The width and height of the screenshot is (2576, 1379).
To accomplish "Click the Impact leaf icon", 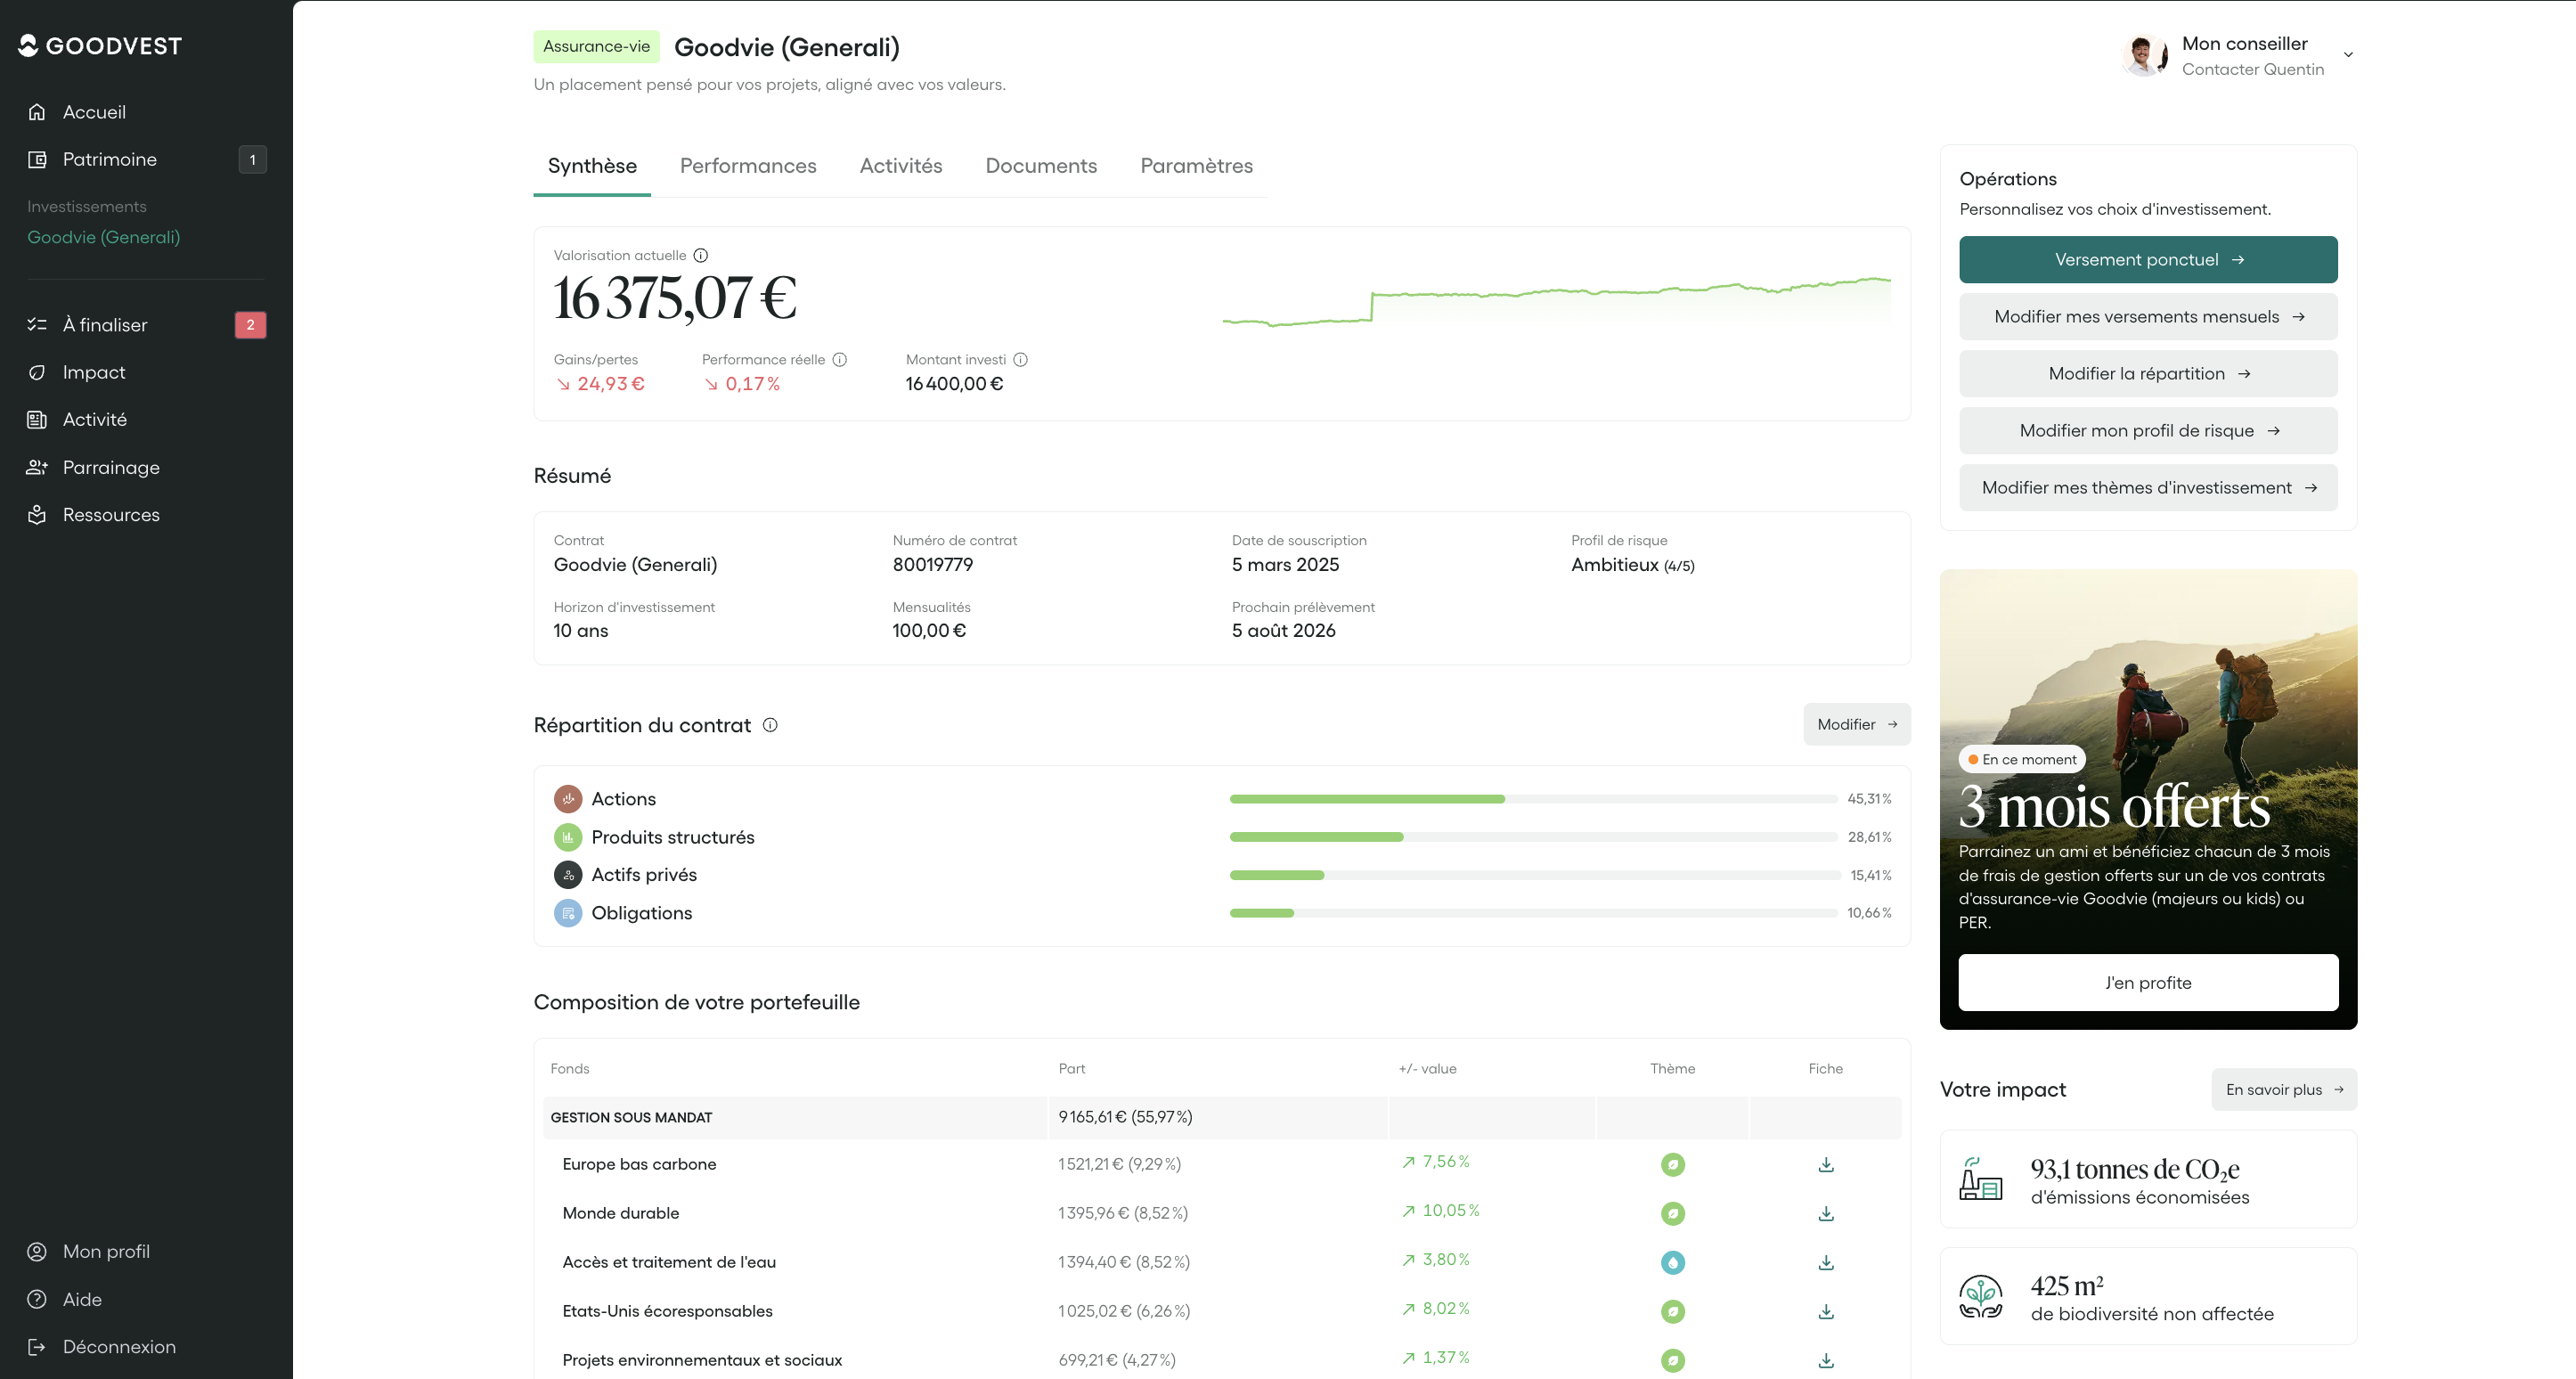I will [x=37, y=372].
